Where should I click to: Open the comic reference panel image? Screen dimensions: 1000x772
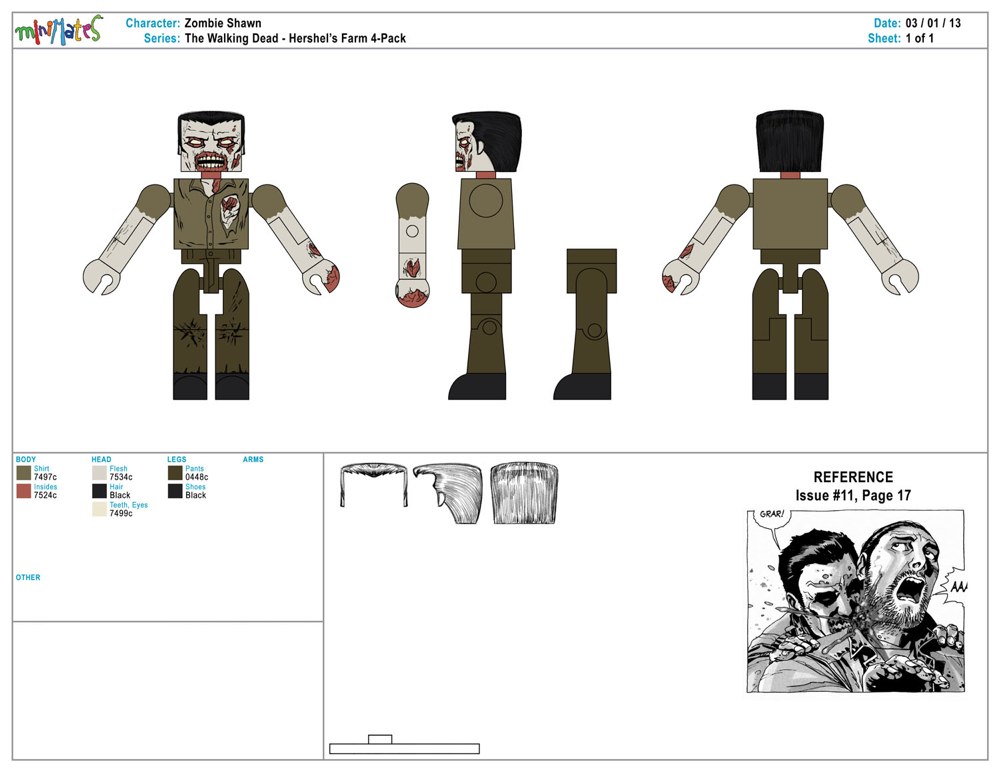855,601
